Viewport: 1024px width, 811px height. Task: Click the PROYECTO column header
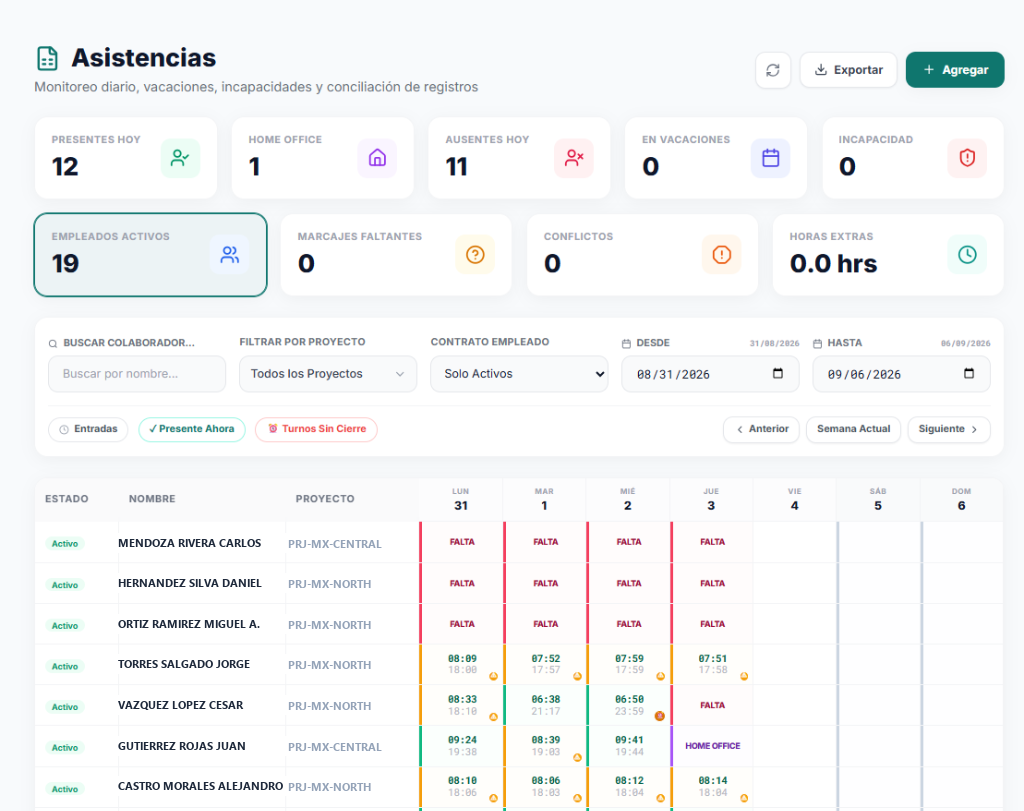coord(325,499)
